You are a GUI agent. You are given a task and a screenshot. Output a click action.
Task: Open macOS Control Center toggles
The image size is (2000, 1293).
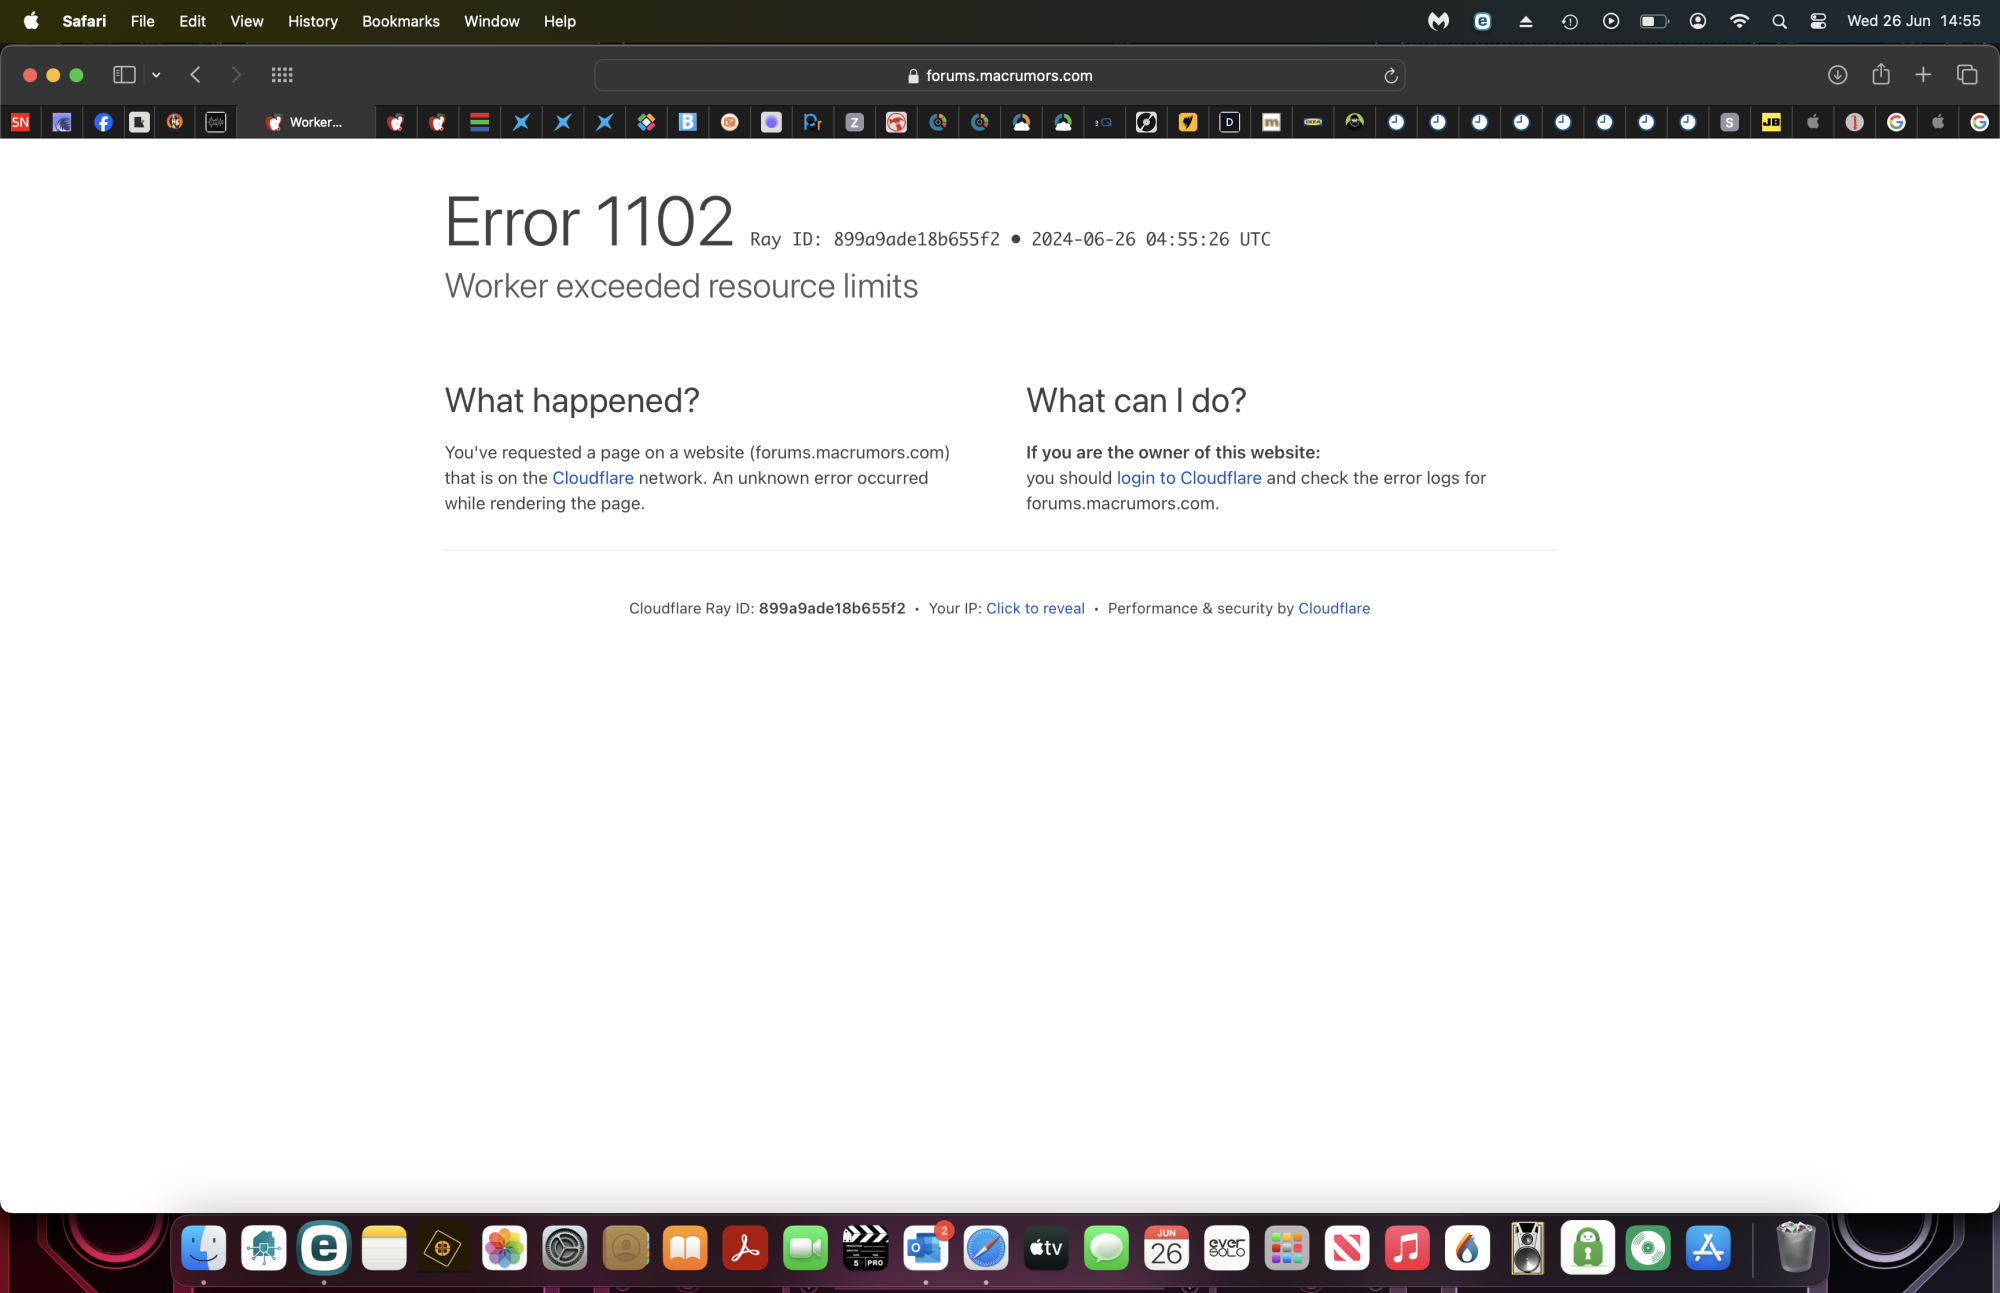point(1818,21)
